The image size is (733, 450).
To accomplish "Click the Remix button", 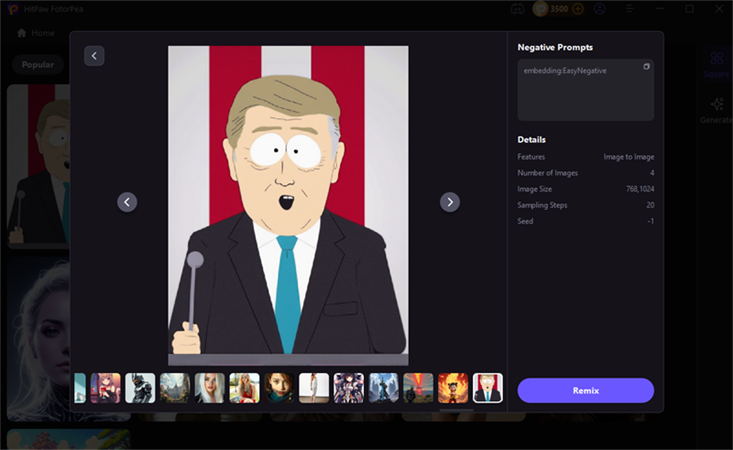I will 585,391.
